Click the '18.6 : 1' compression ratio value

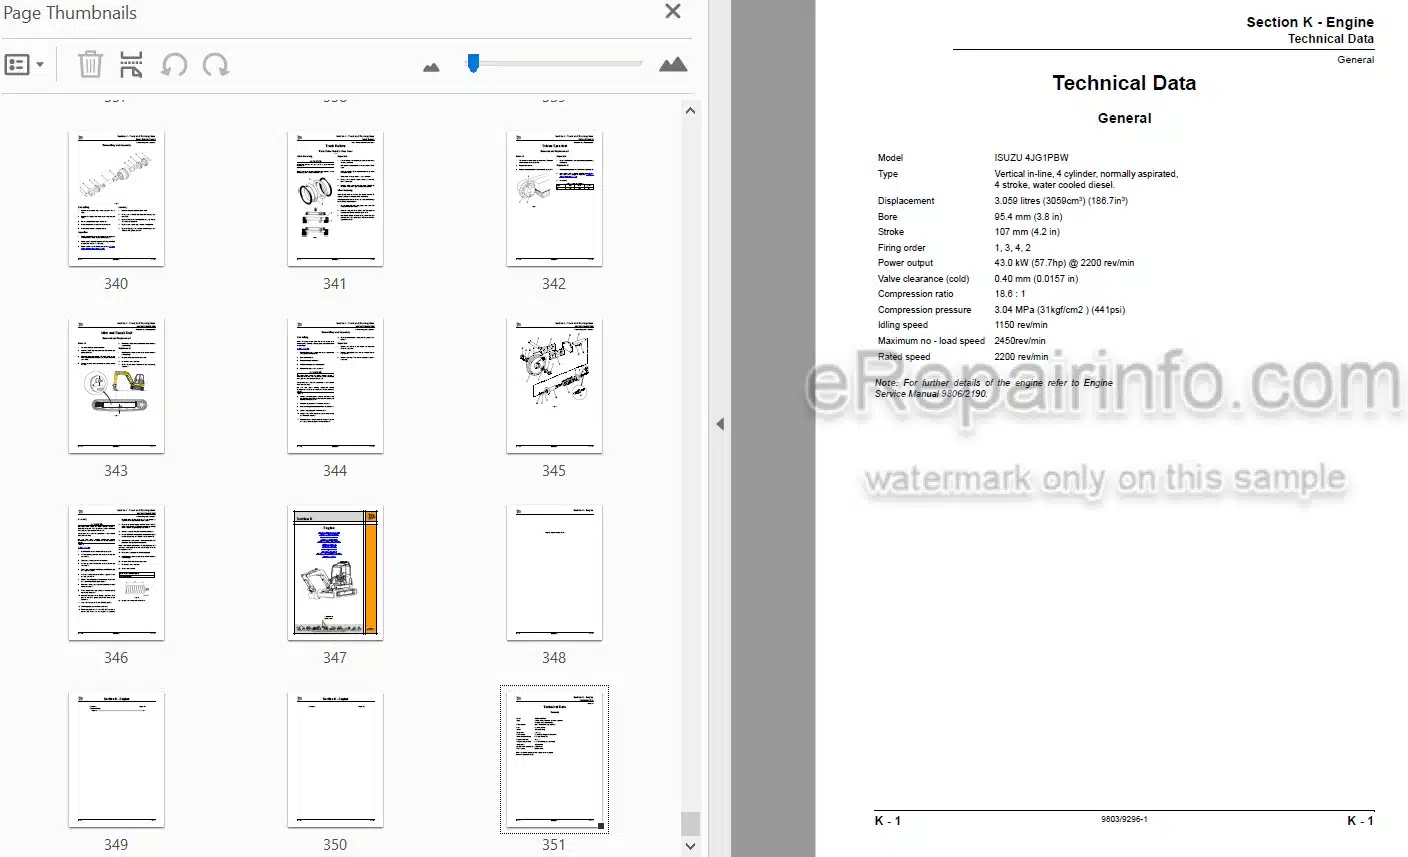coord(1009,294)
